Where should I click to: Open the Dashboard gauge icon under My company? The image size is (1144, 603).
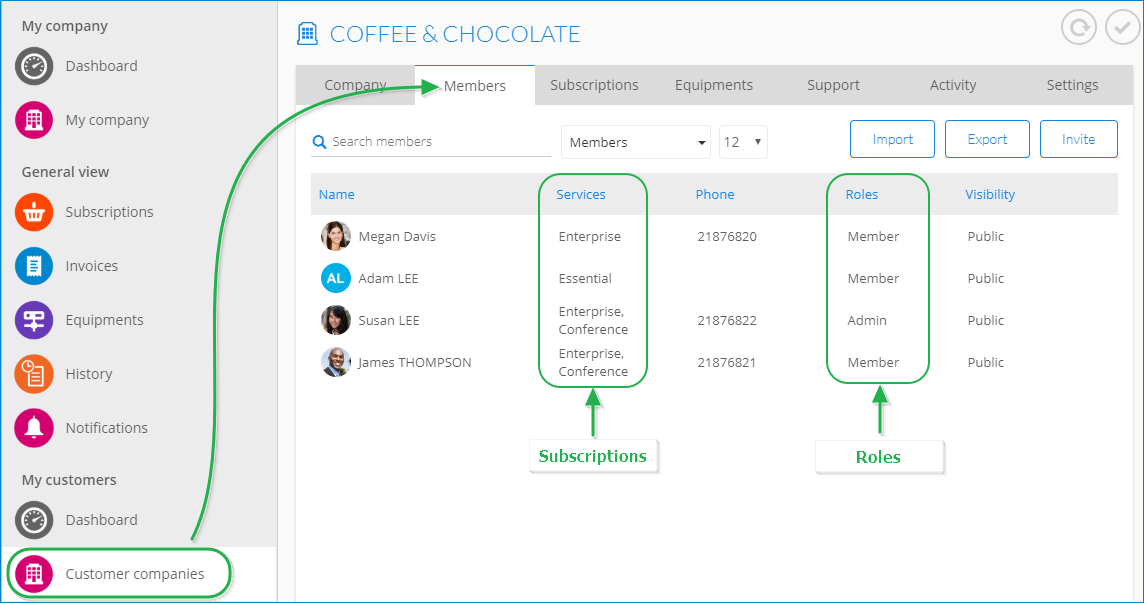34,66
